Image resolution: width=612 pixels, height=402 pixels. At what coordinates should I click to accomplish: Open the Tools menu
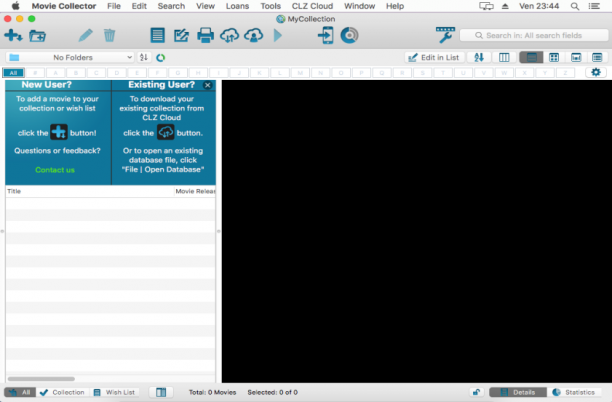click(270, 6)
